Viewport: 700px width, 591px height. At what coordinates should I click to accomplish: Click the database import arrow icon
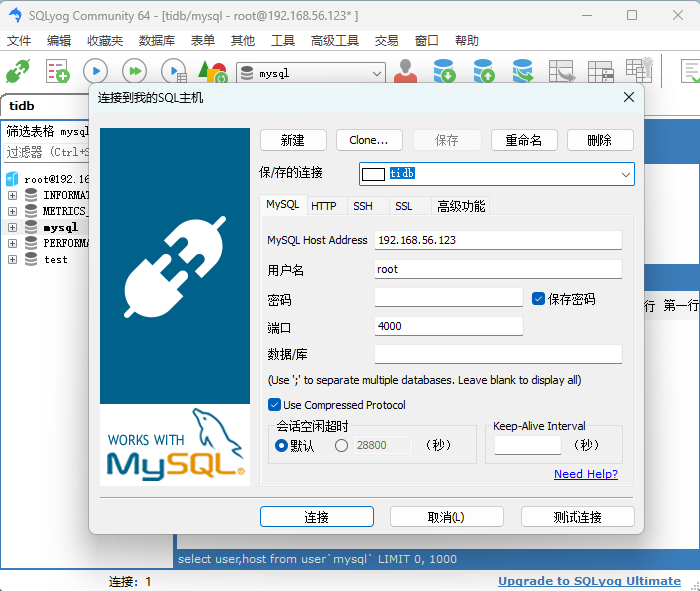click(444, 72)
